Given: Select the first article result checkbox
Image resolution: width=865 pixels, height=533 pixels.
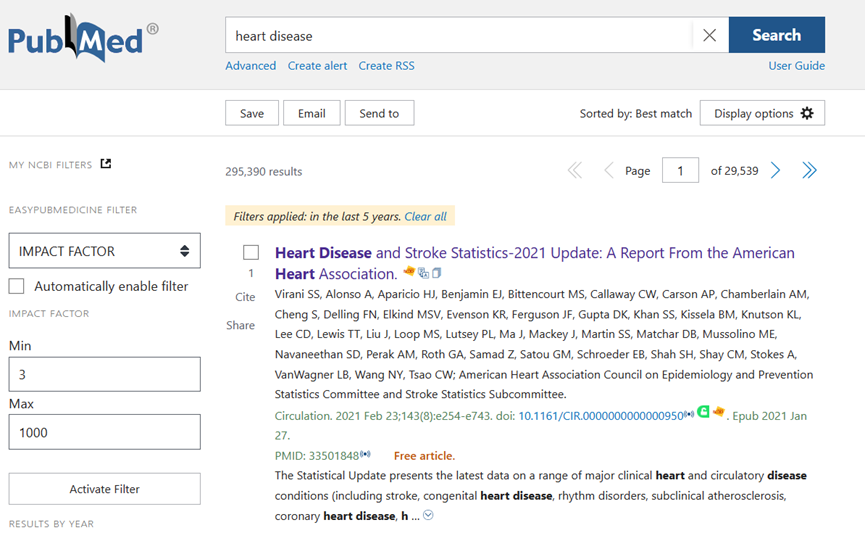Looking at the screenshot, I should 251,253.
